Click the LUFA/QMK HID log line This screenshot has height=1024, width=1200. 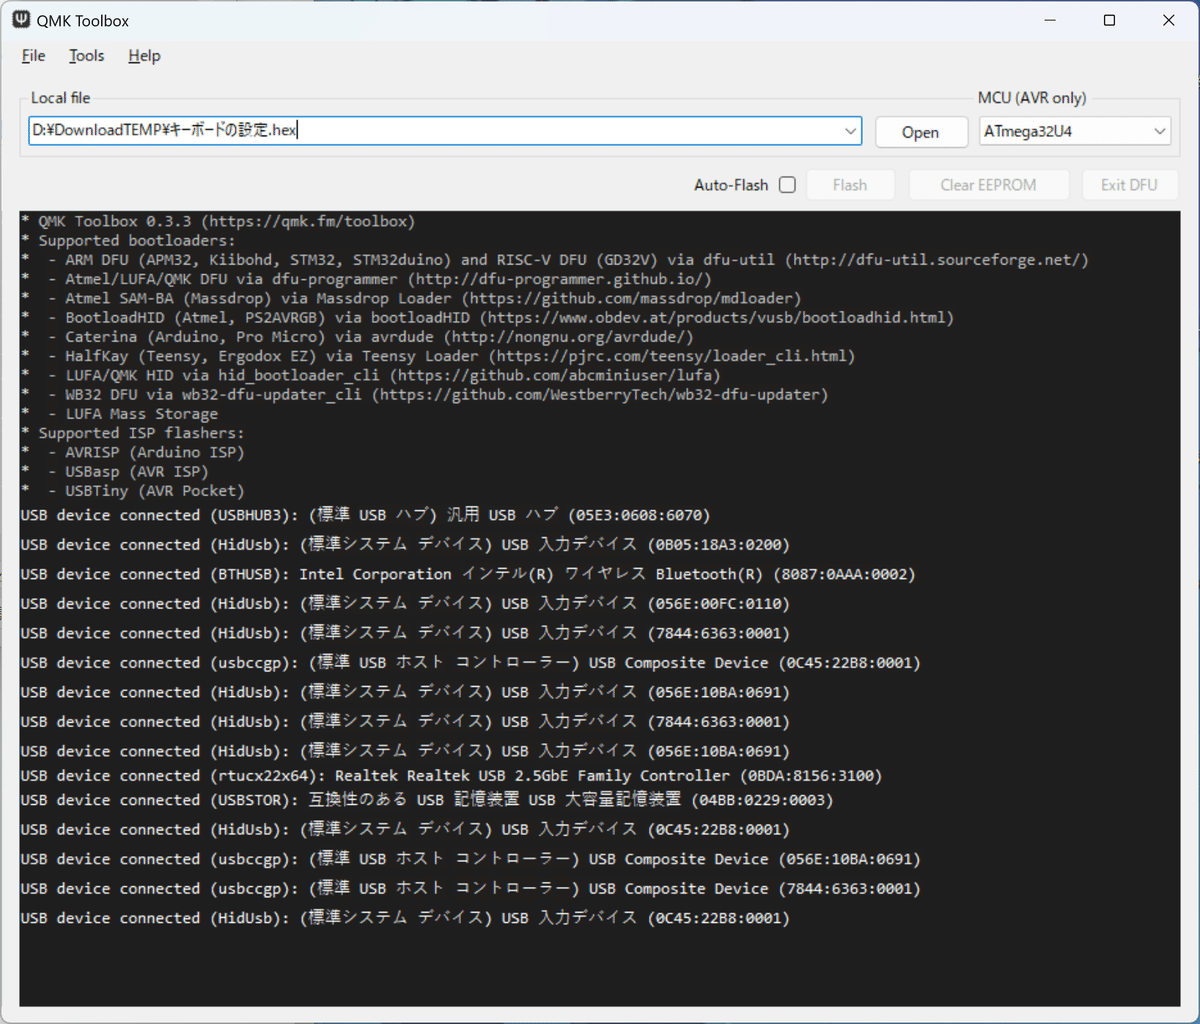[x=370, y=375]
